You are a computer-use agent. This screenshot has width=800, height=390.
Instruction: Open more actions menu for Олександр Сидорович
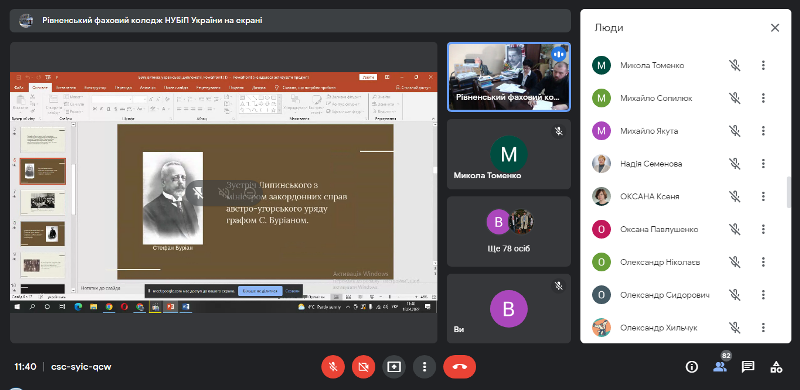[x=763, y=295]
